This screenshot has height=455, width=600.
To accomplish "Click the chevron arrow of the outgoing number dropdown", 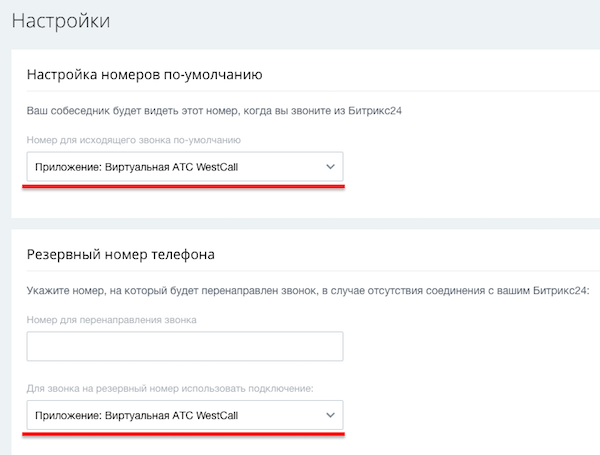I will pos(331,167).
